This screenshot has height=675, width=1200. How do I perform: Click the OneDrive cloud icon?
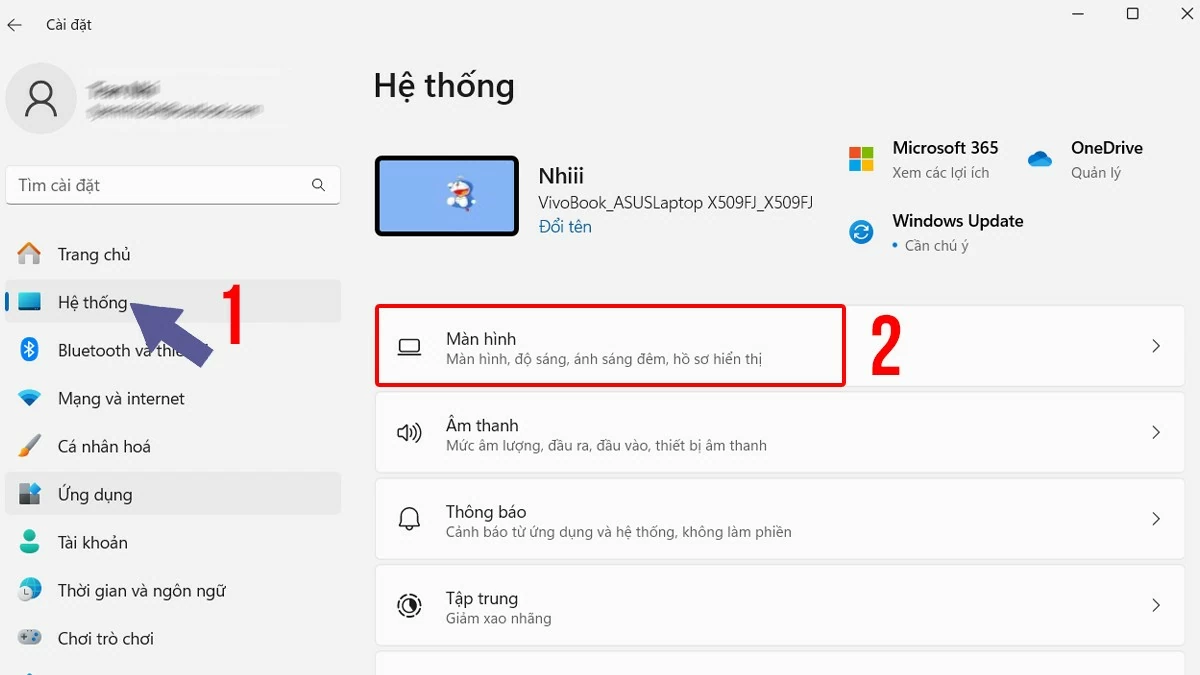[x=1040, y=158]
